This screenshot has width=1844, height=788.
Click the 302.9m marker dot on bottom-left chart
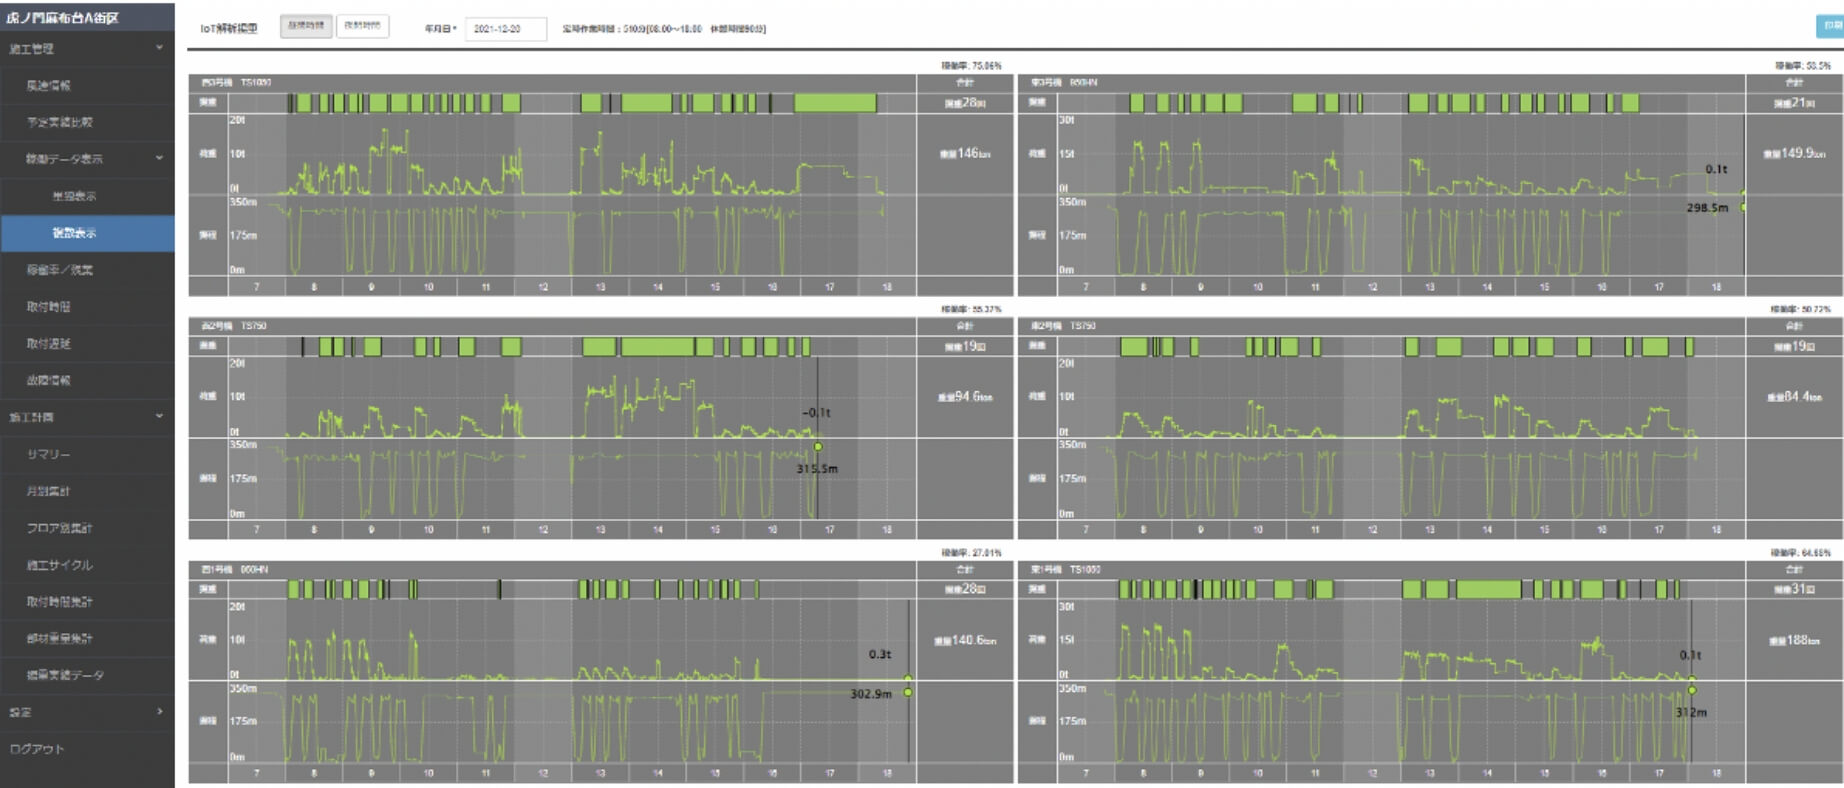pos(908,692)
